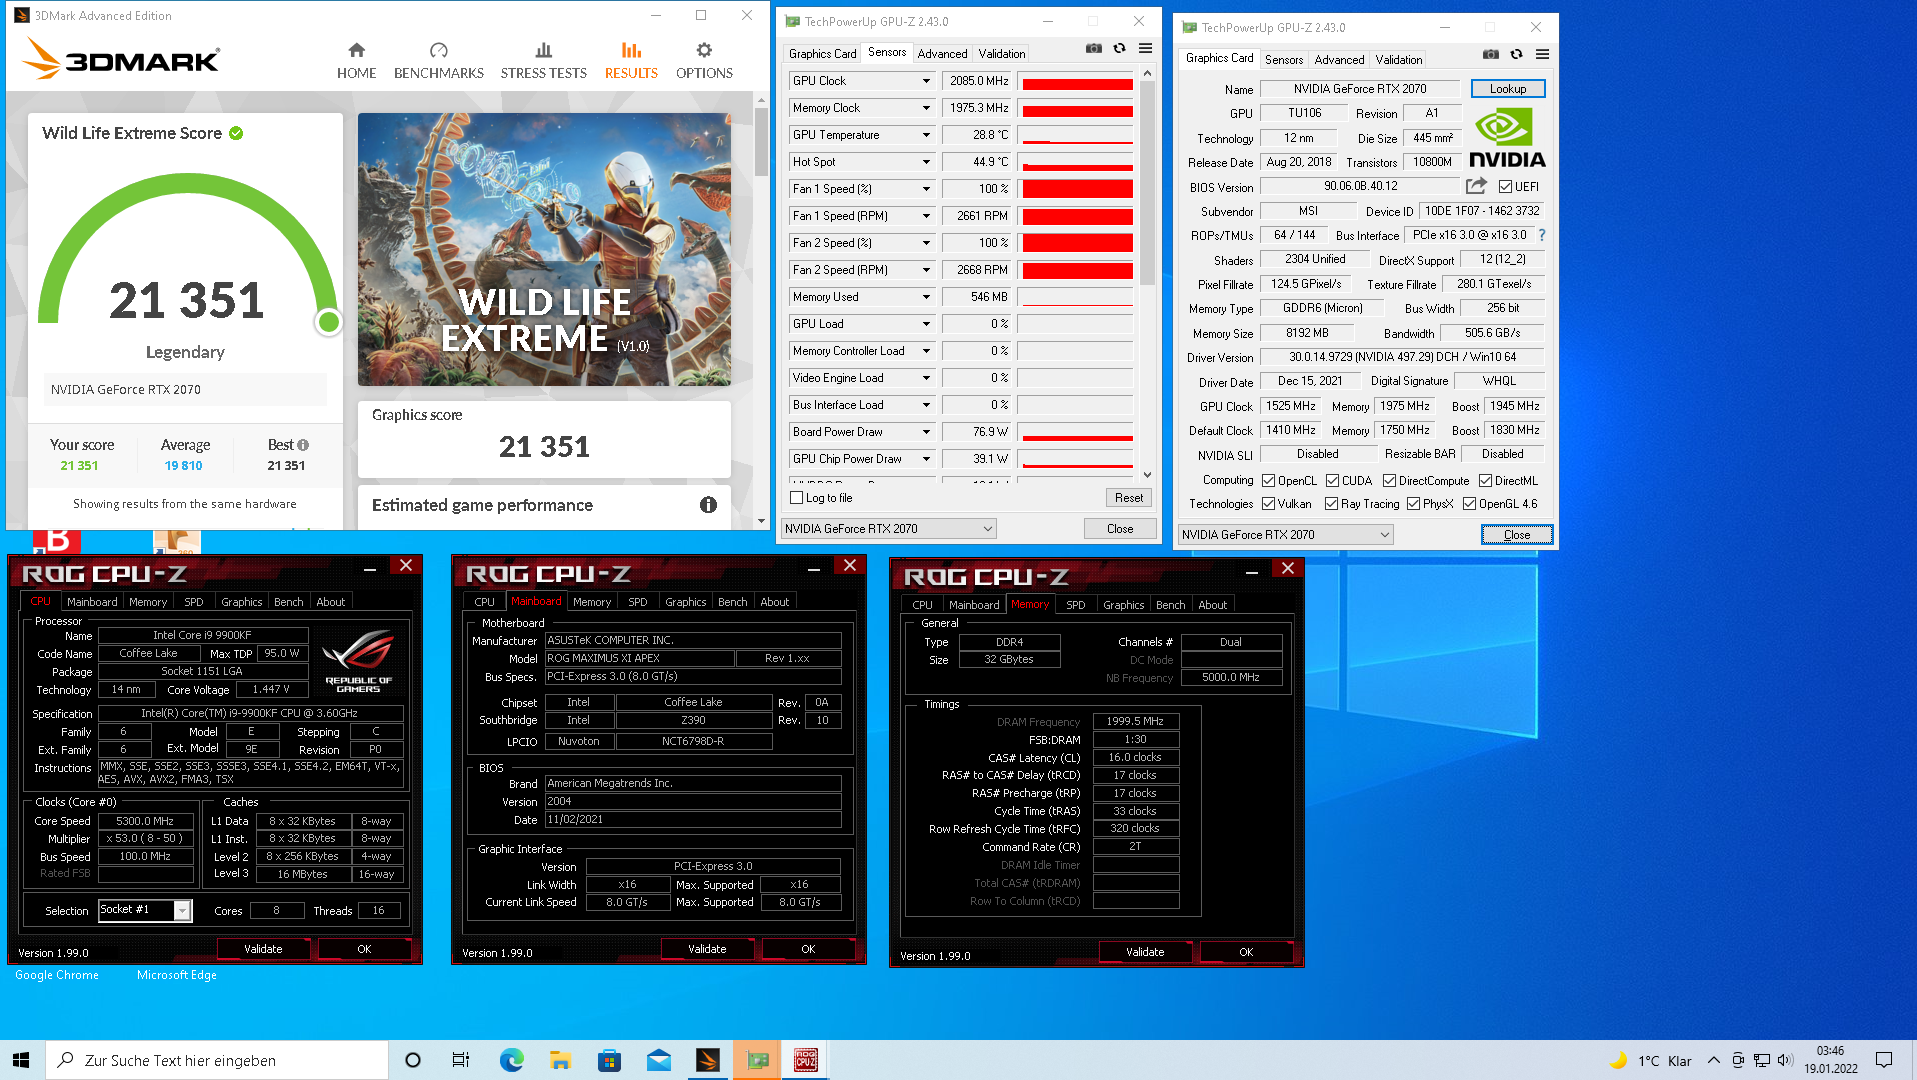1917x1080 pixels.
Task: Click the Windows taskbar search box
Action: [x=216, y=1060]
